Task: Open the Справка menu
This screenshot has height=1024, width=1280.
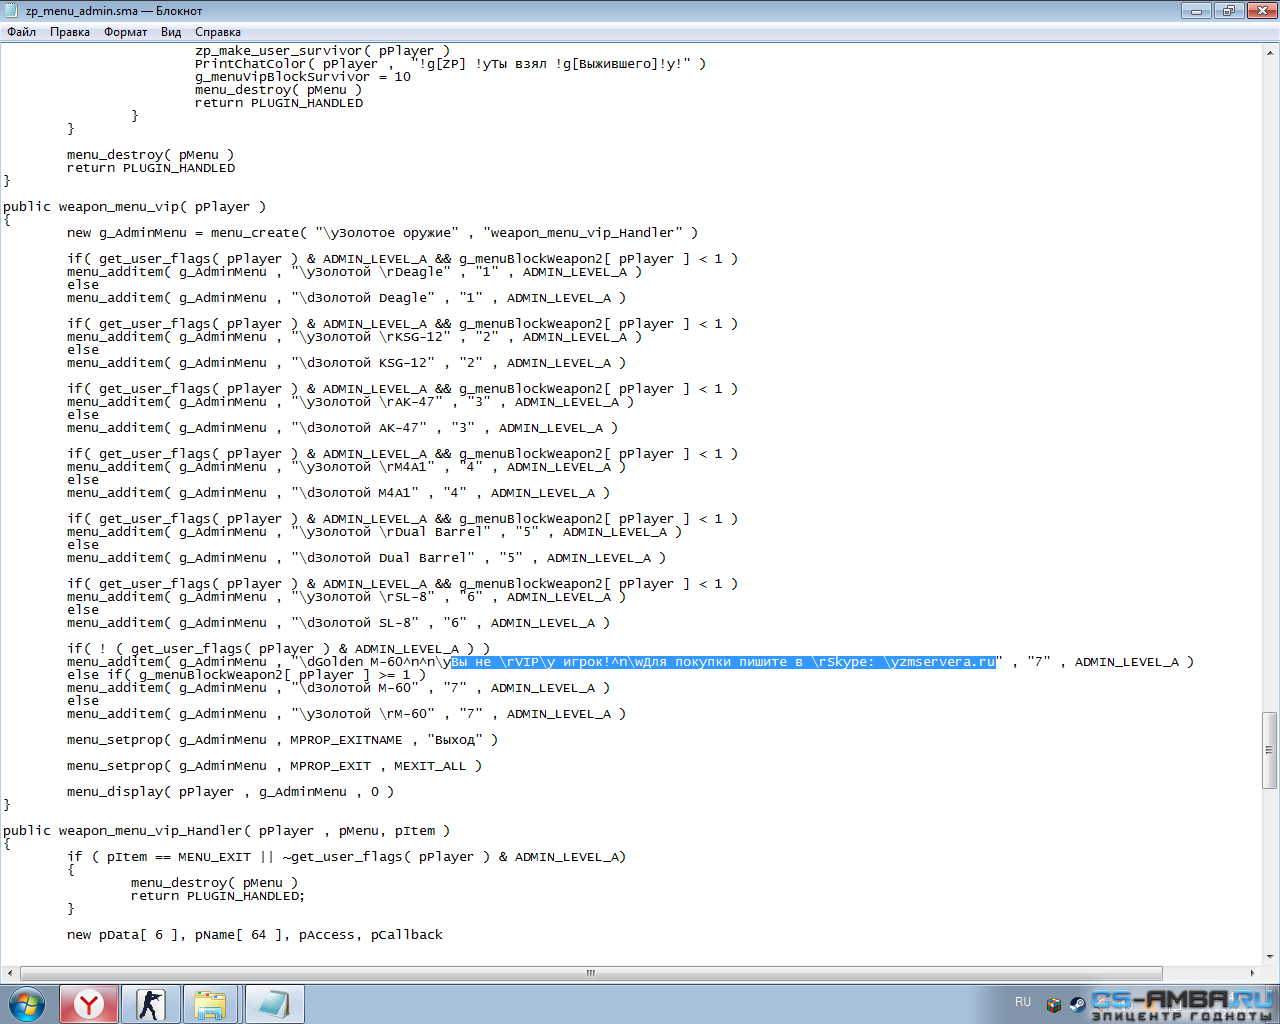Action: tap(217, 32)
